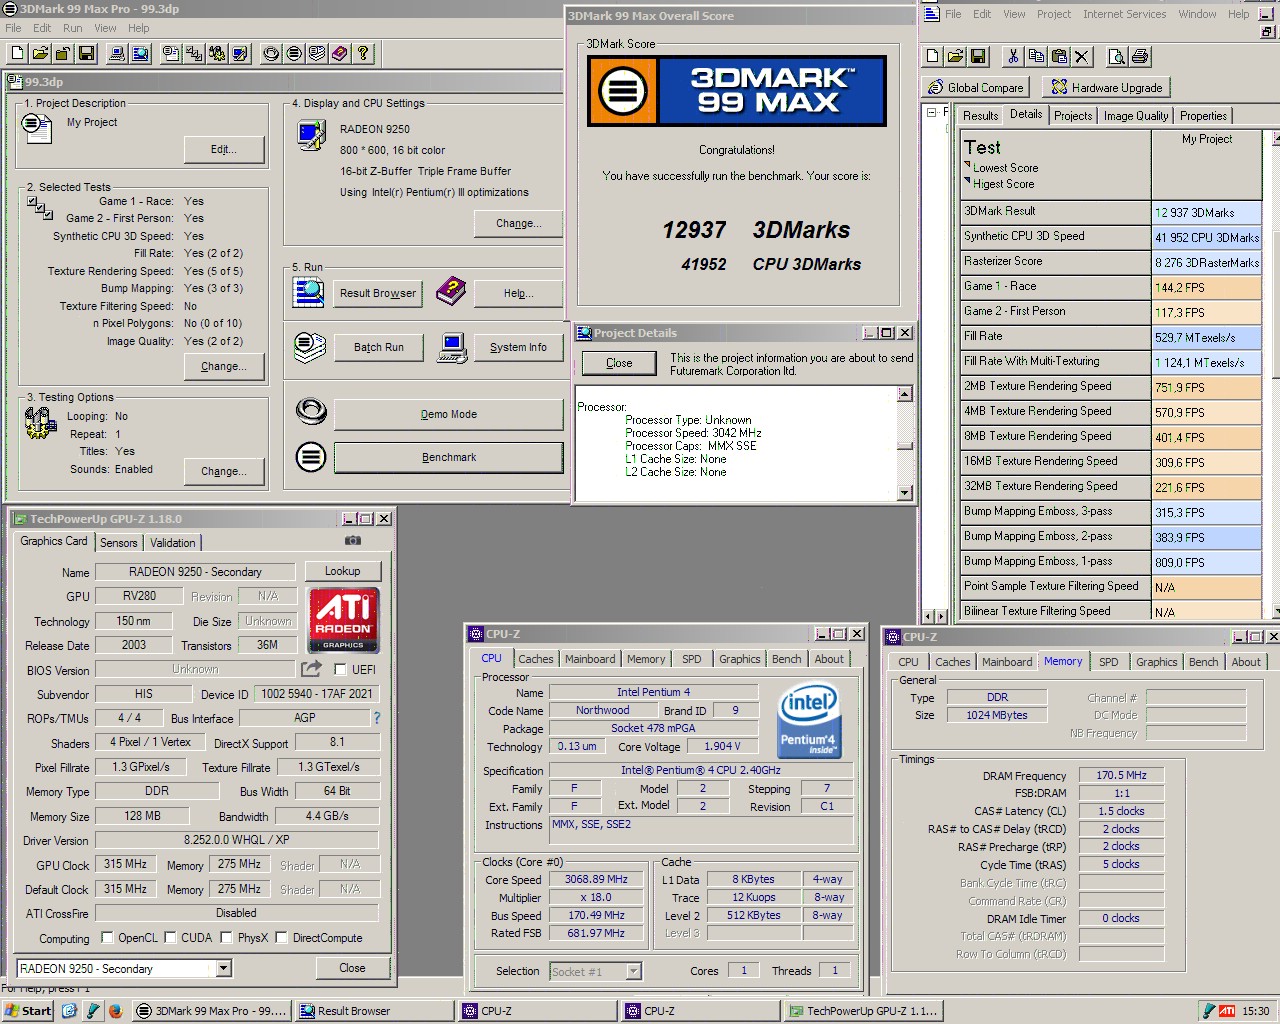Open the Internet Services menu in Result Browser
Viewport: 1280px width, 1024px height.
point(1124,14)
